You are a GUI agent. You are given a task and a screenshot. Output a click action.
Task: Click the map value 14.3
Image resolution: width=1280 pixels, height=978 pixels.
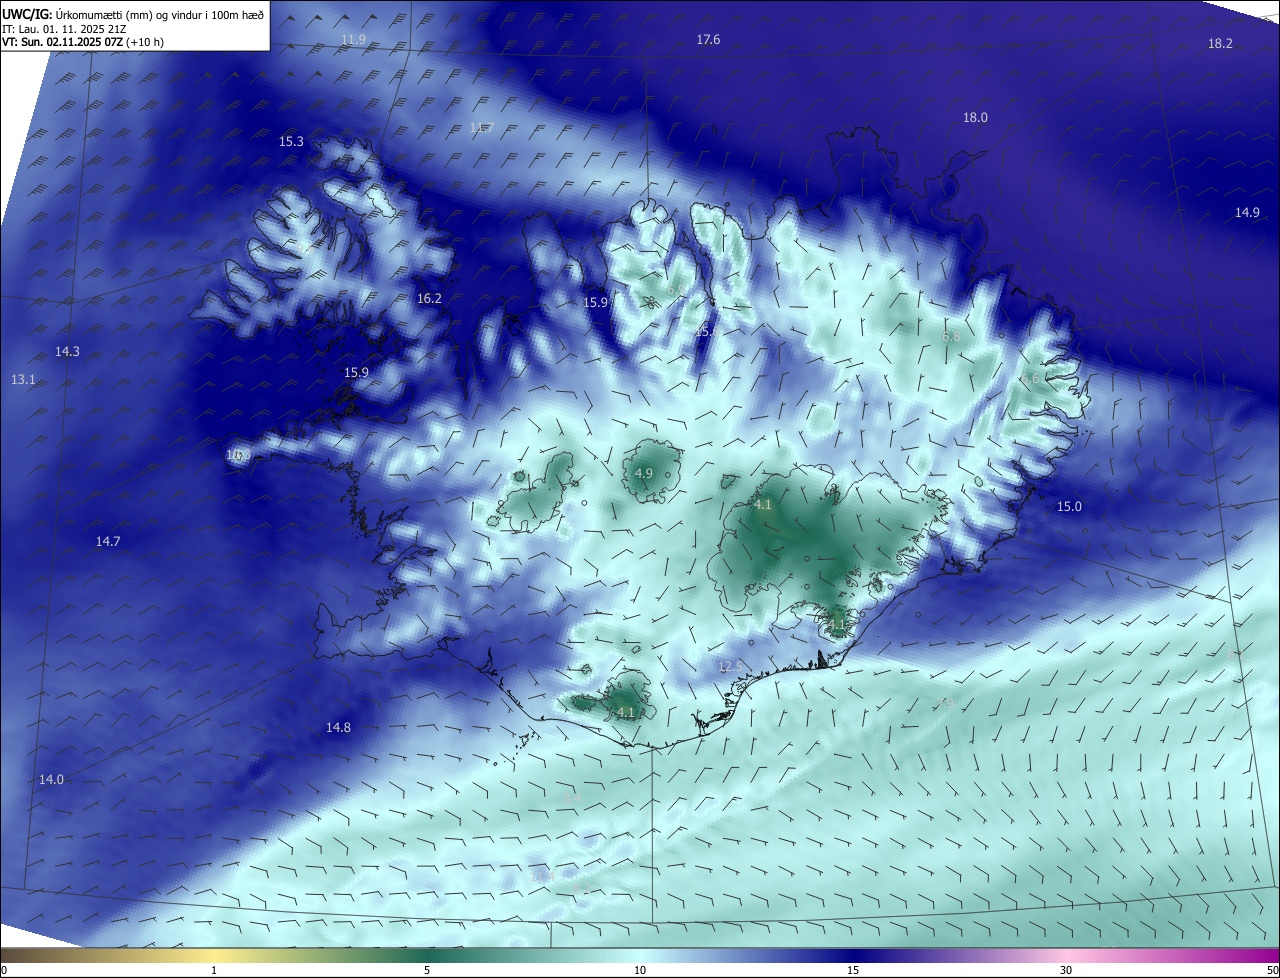click(x=67, y=352)
